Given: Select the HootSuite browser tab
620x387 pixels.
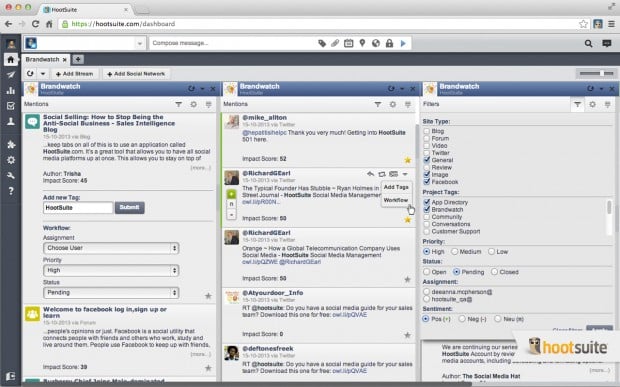Looking at the screenshot, I should [85, 9].
